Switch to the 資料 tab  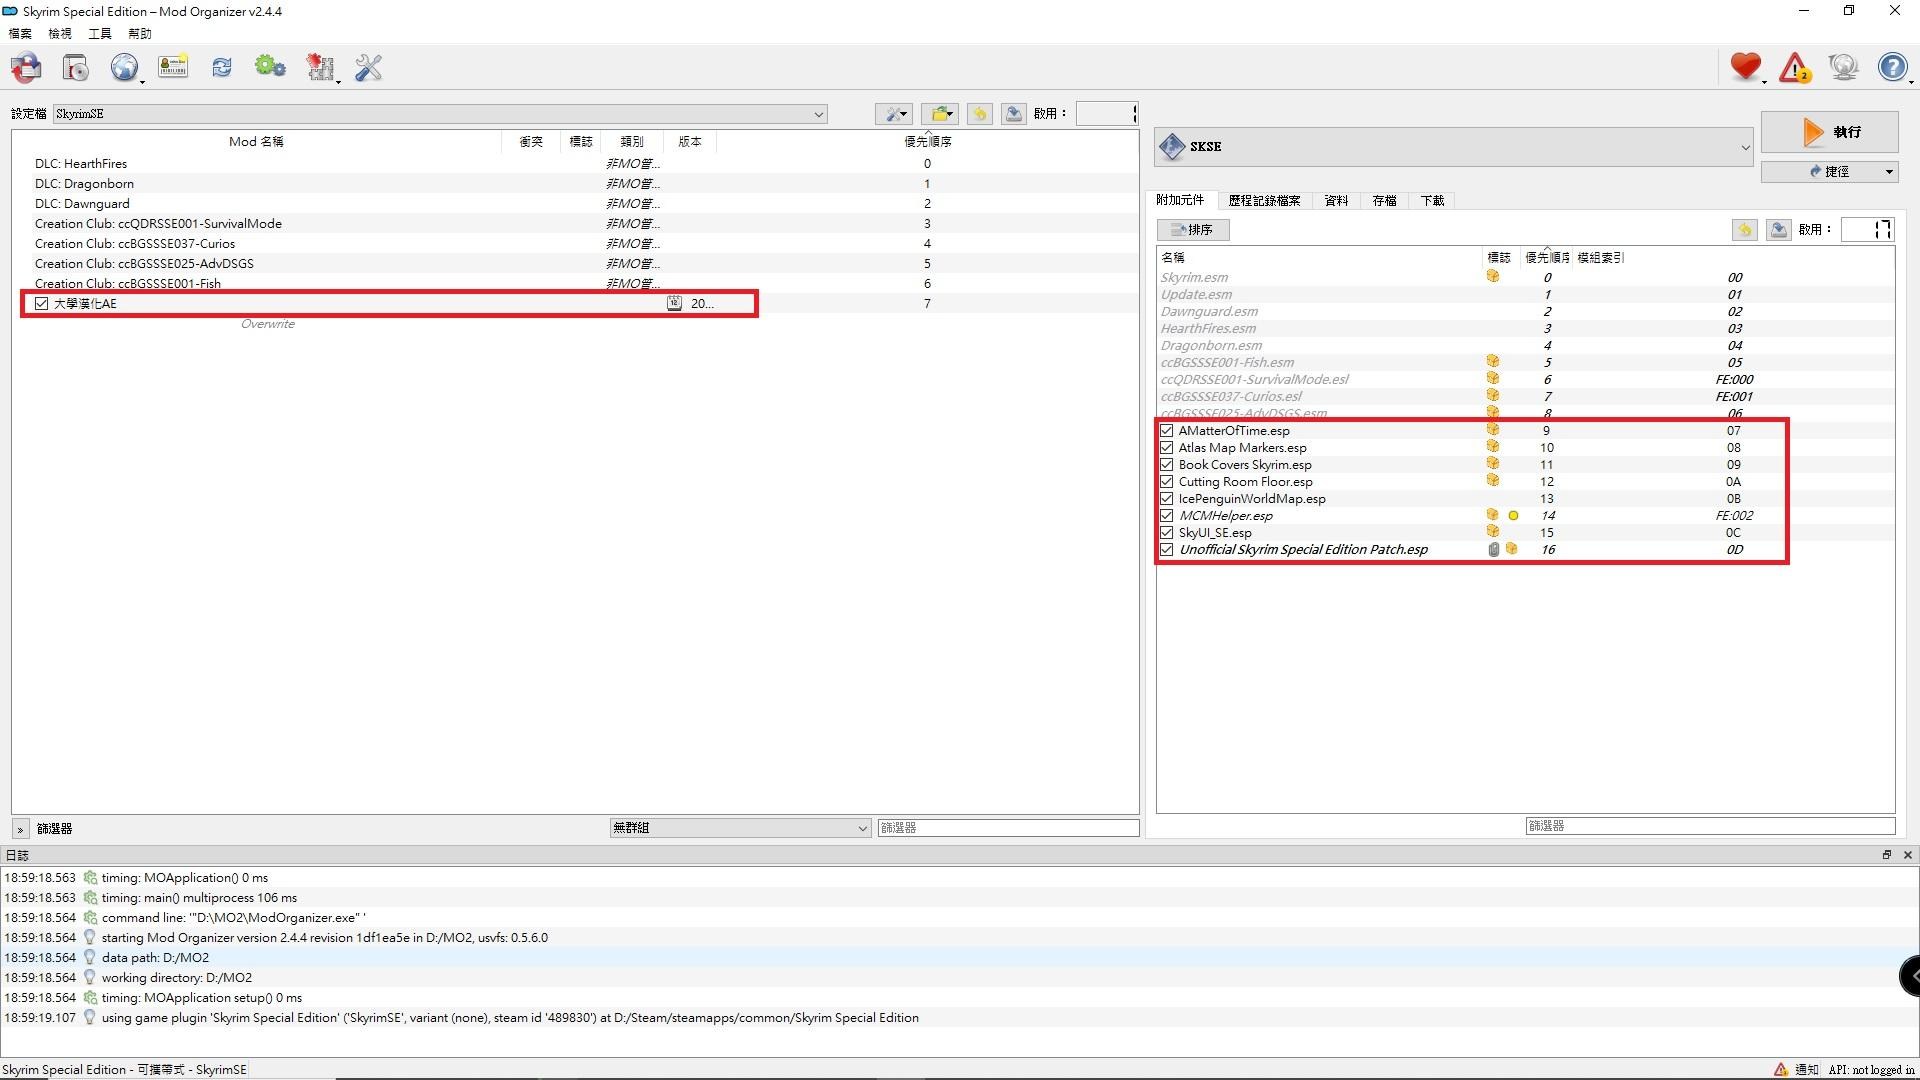[1336, 201]
